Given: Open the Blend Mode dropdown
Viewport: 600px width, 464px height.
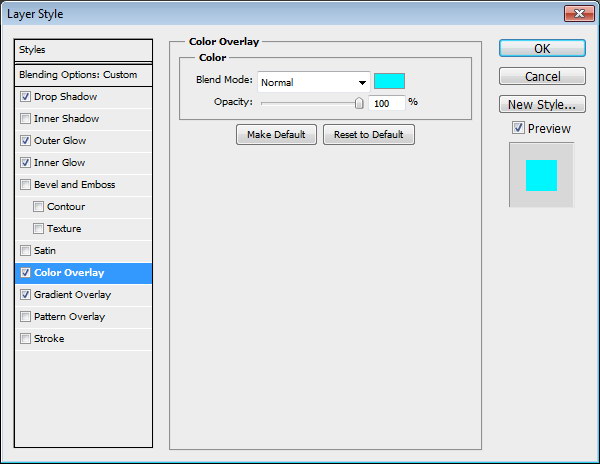Looking at the screenshot, I should (x=313, y=82).
